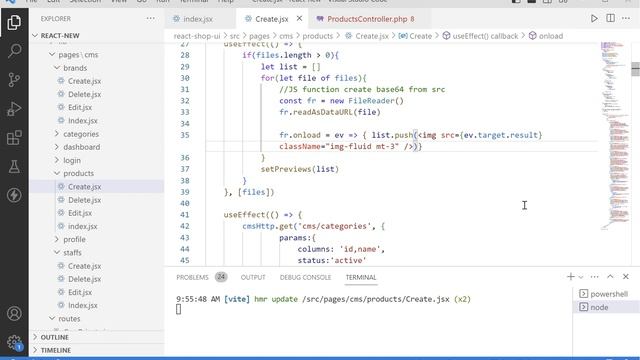Image resolution: width=640 pixels, height=360 pixels.
Task: Click the react-shop-ui breadcrumb
Action: 197,36
